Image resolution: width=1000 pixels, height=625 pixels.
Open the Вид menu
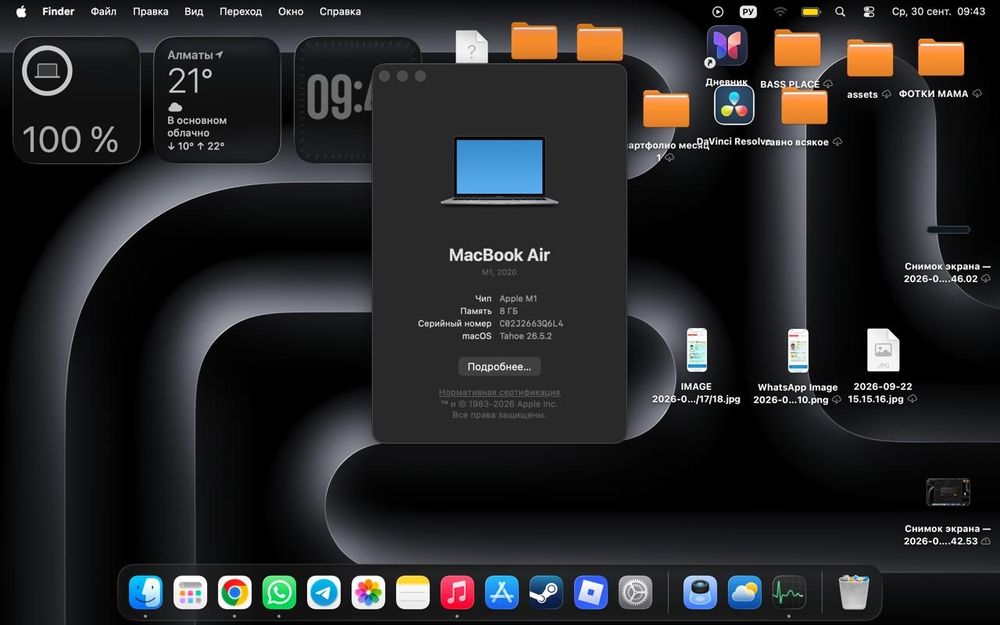click(194, 11)
